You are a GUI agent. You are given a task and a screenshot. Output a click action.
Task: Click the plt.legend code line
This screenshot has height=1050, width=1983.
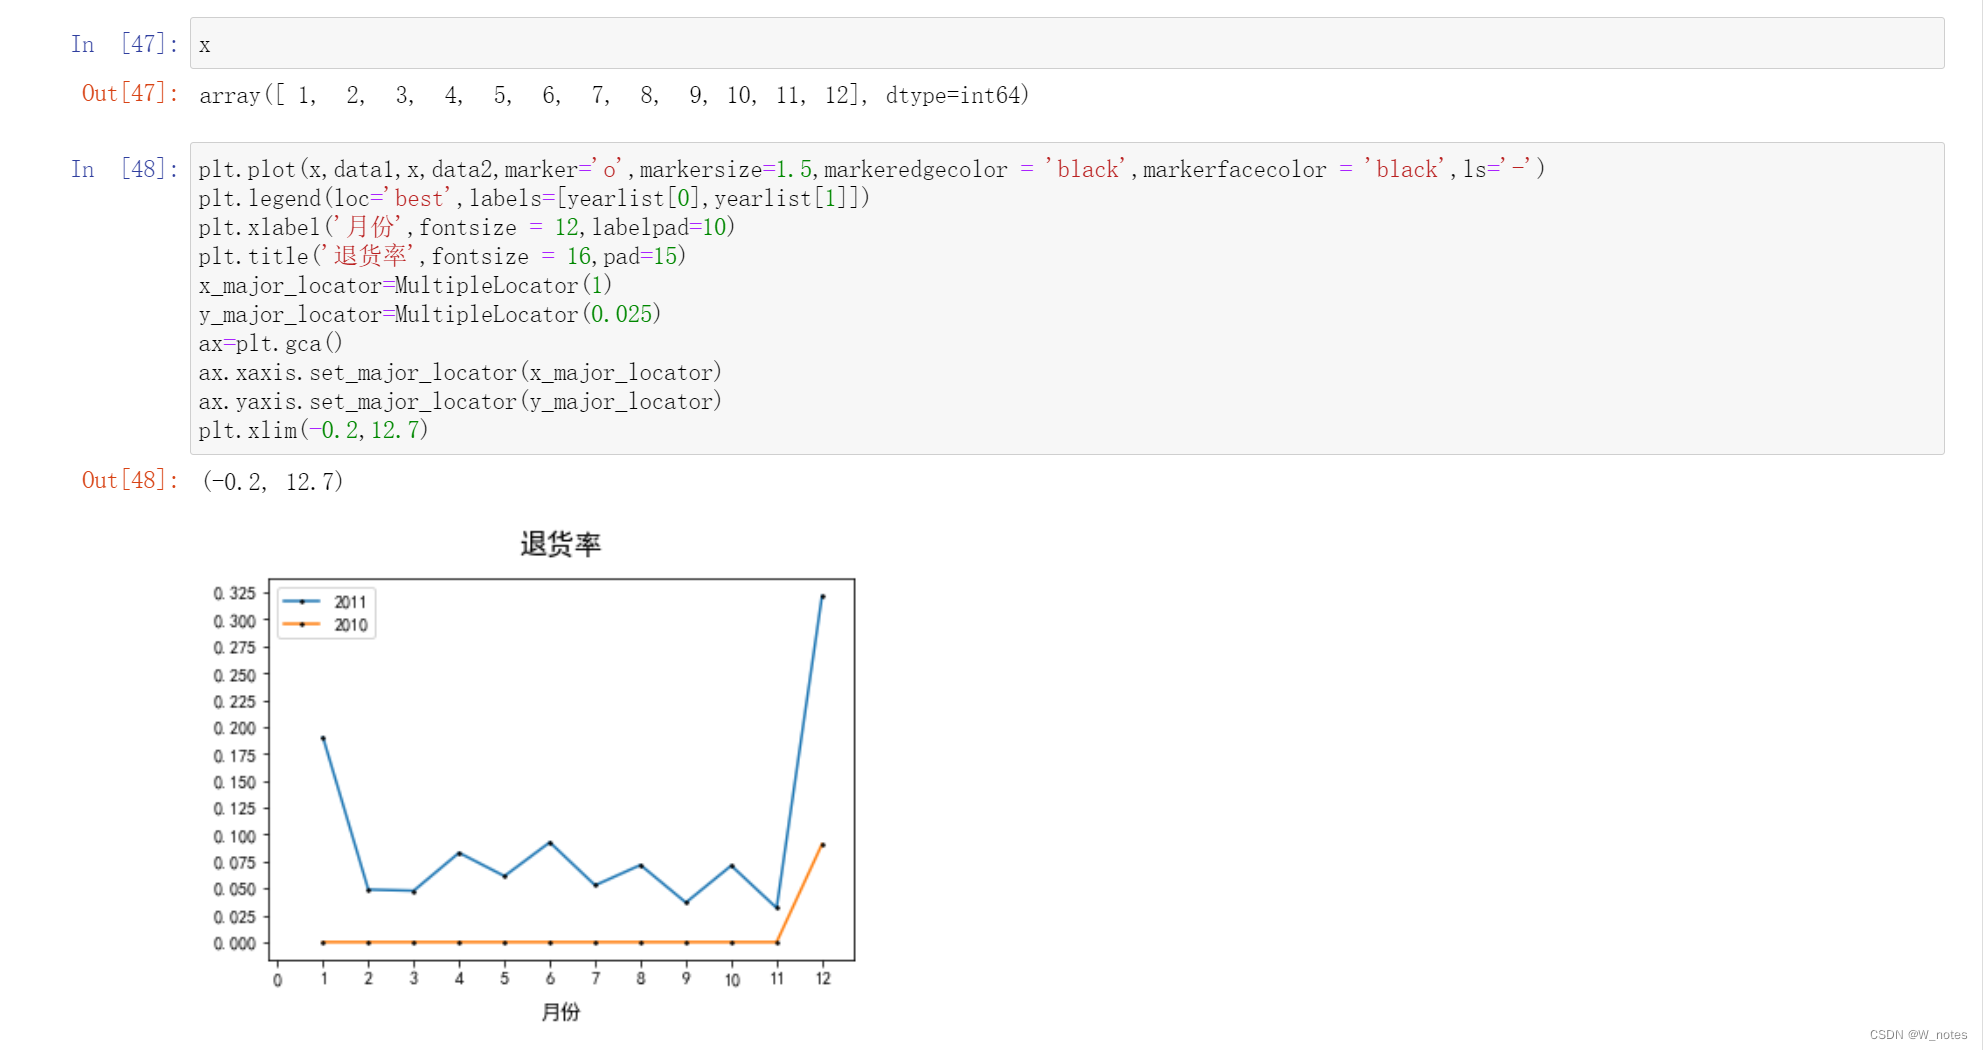[x=534, y=198]
